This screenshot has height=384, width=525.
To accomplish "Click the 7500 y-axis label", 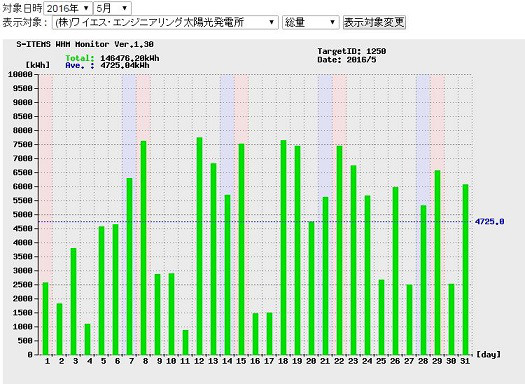I will click(x=23, y=144).
